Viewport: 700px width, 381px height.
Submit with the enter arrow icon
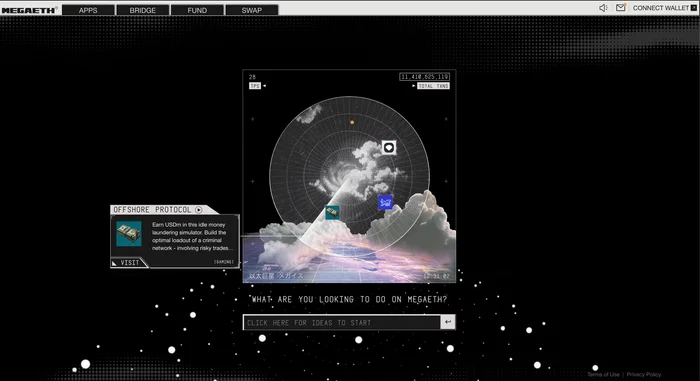click(x=448, y=322)
